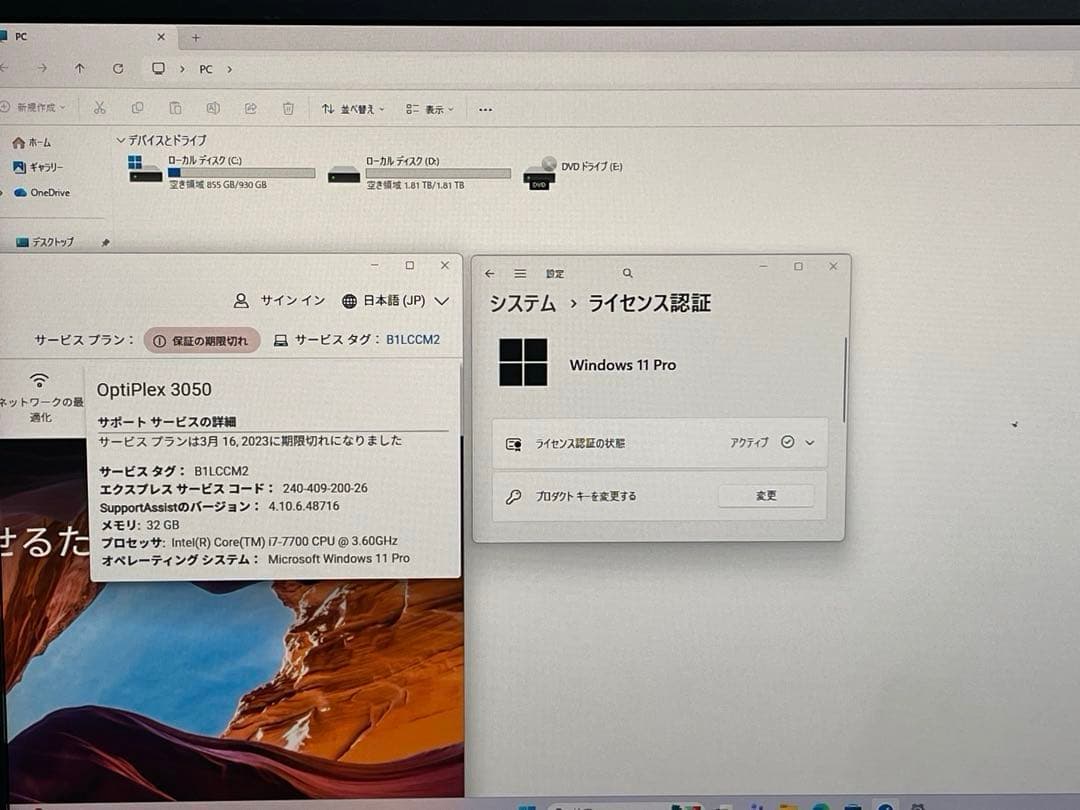Click the Delete trash icon in Explorer toolbar
This screenshot has width=1080, height=810.
pos(288,108)
